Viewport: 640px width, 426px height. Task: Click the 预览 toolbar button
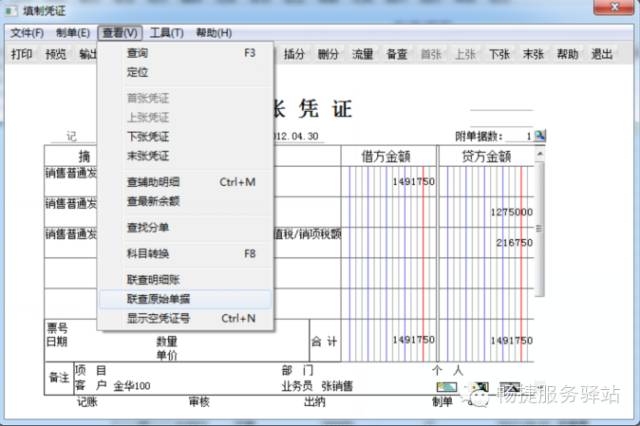pos(56,54)
